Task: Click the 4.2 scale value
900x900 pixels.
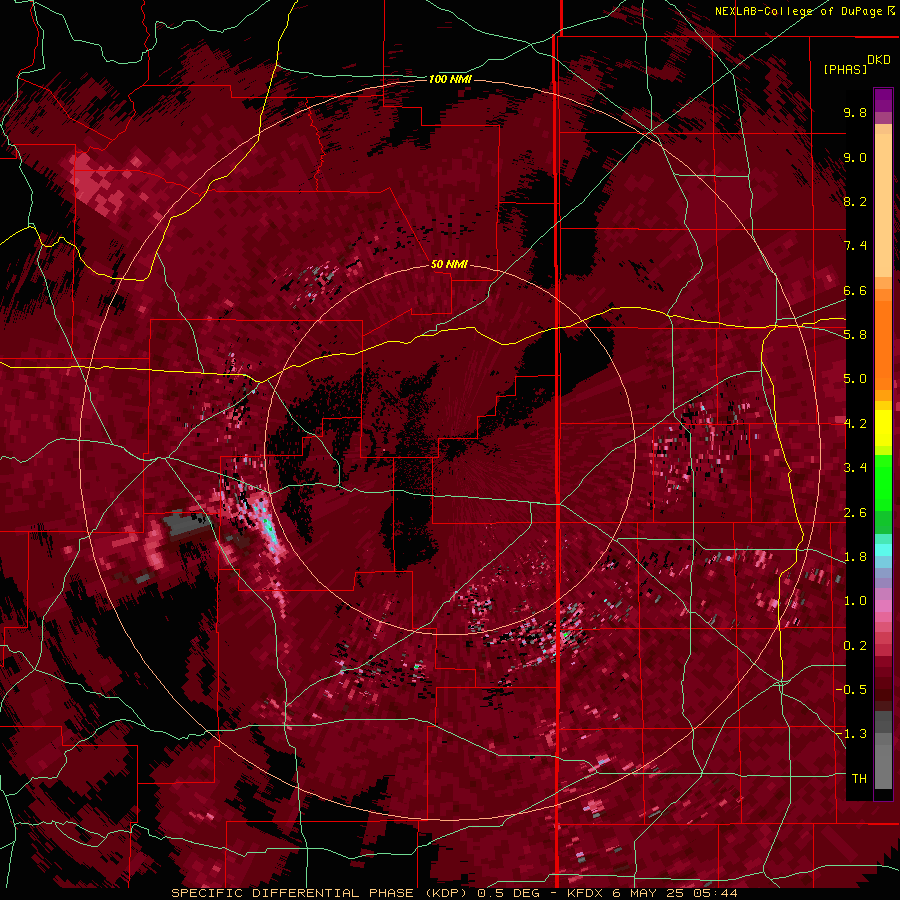Action: (x=855, y=424)
